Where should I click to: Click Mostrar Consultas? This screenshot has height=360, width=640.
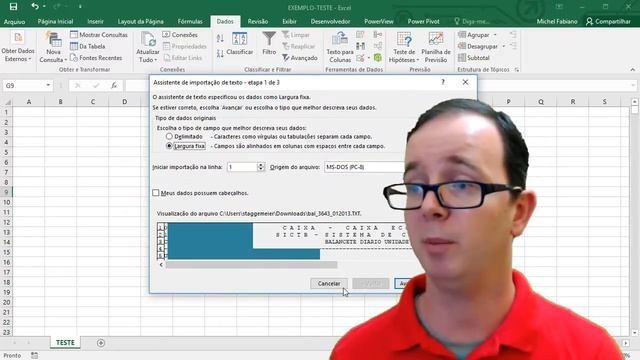pos(99,35)
